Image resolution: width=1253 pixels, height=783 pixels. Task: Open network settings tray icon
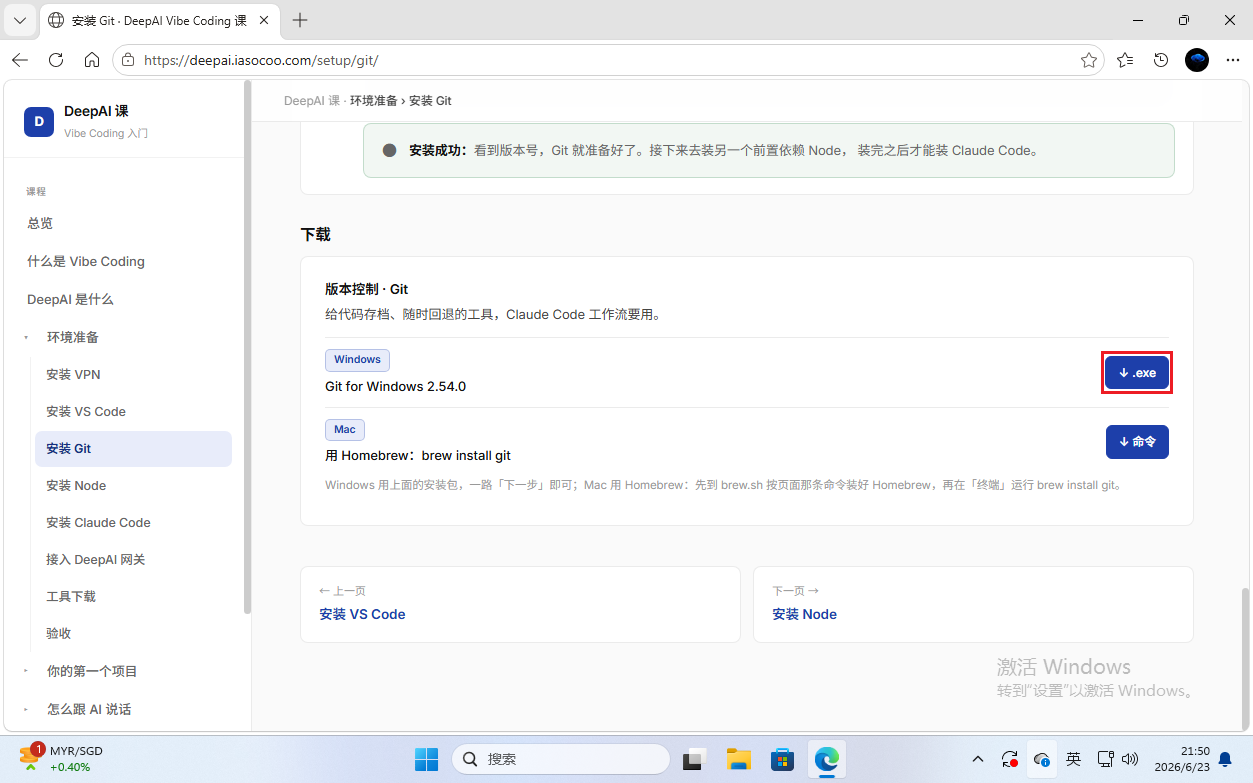(x=1105, y=759)
